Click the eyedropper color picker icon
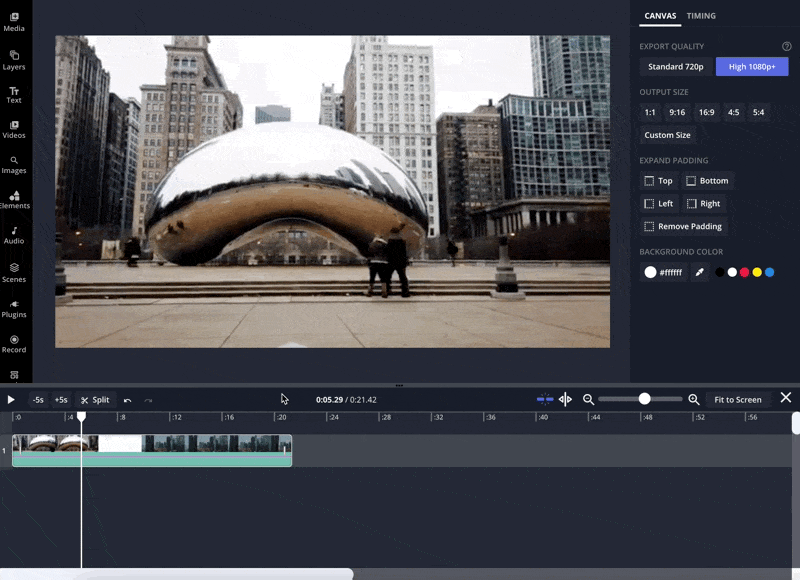The image size is (800, 580). coord(700,272)
